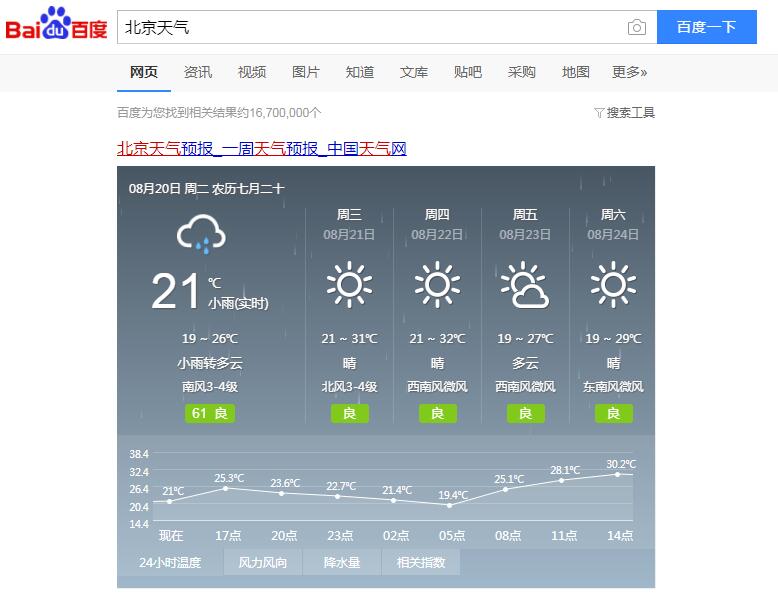Click Friday's cloudy weather icon
778x599 pixels.
pos(525,285)
